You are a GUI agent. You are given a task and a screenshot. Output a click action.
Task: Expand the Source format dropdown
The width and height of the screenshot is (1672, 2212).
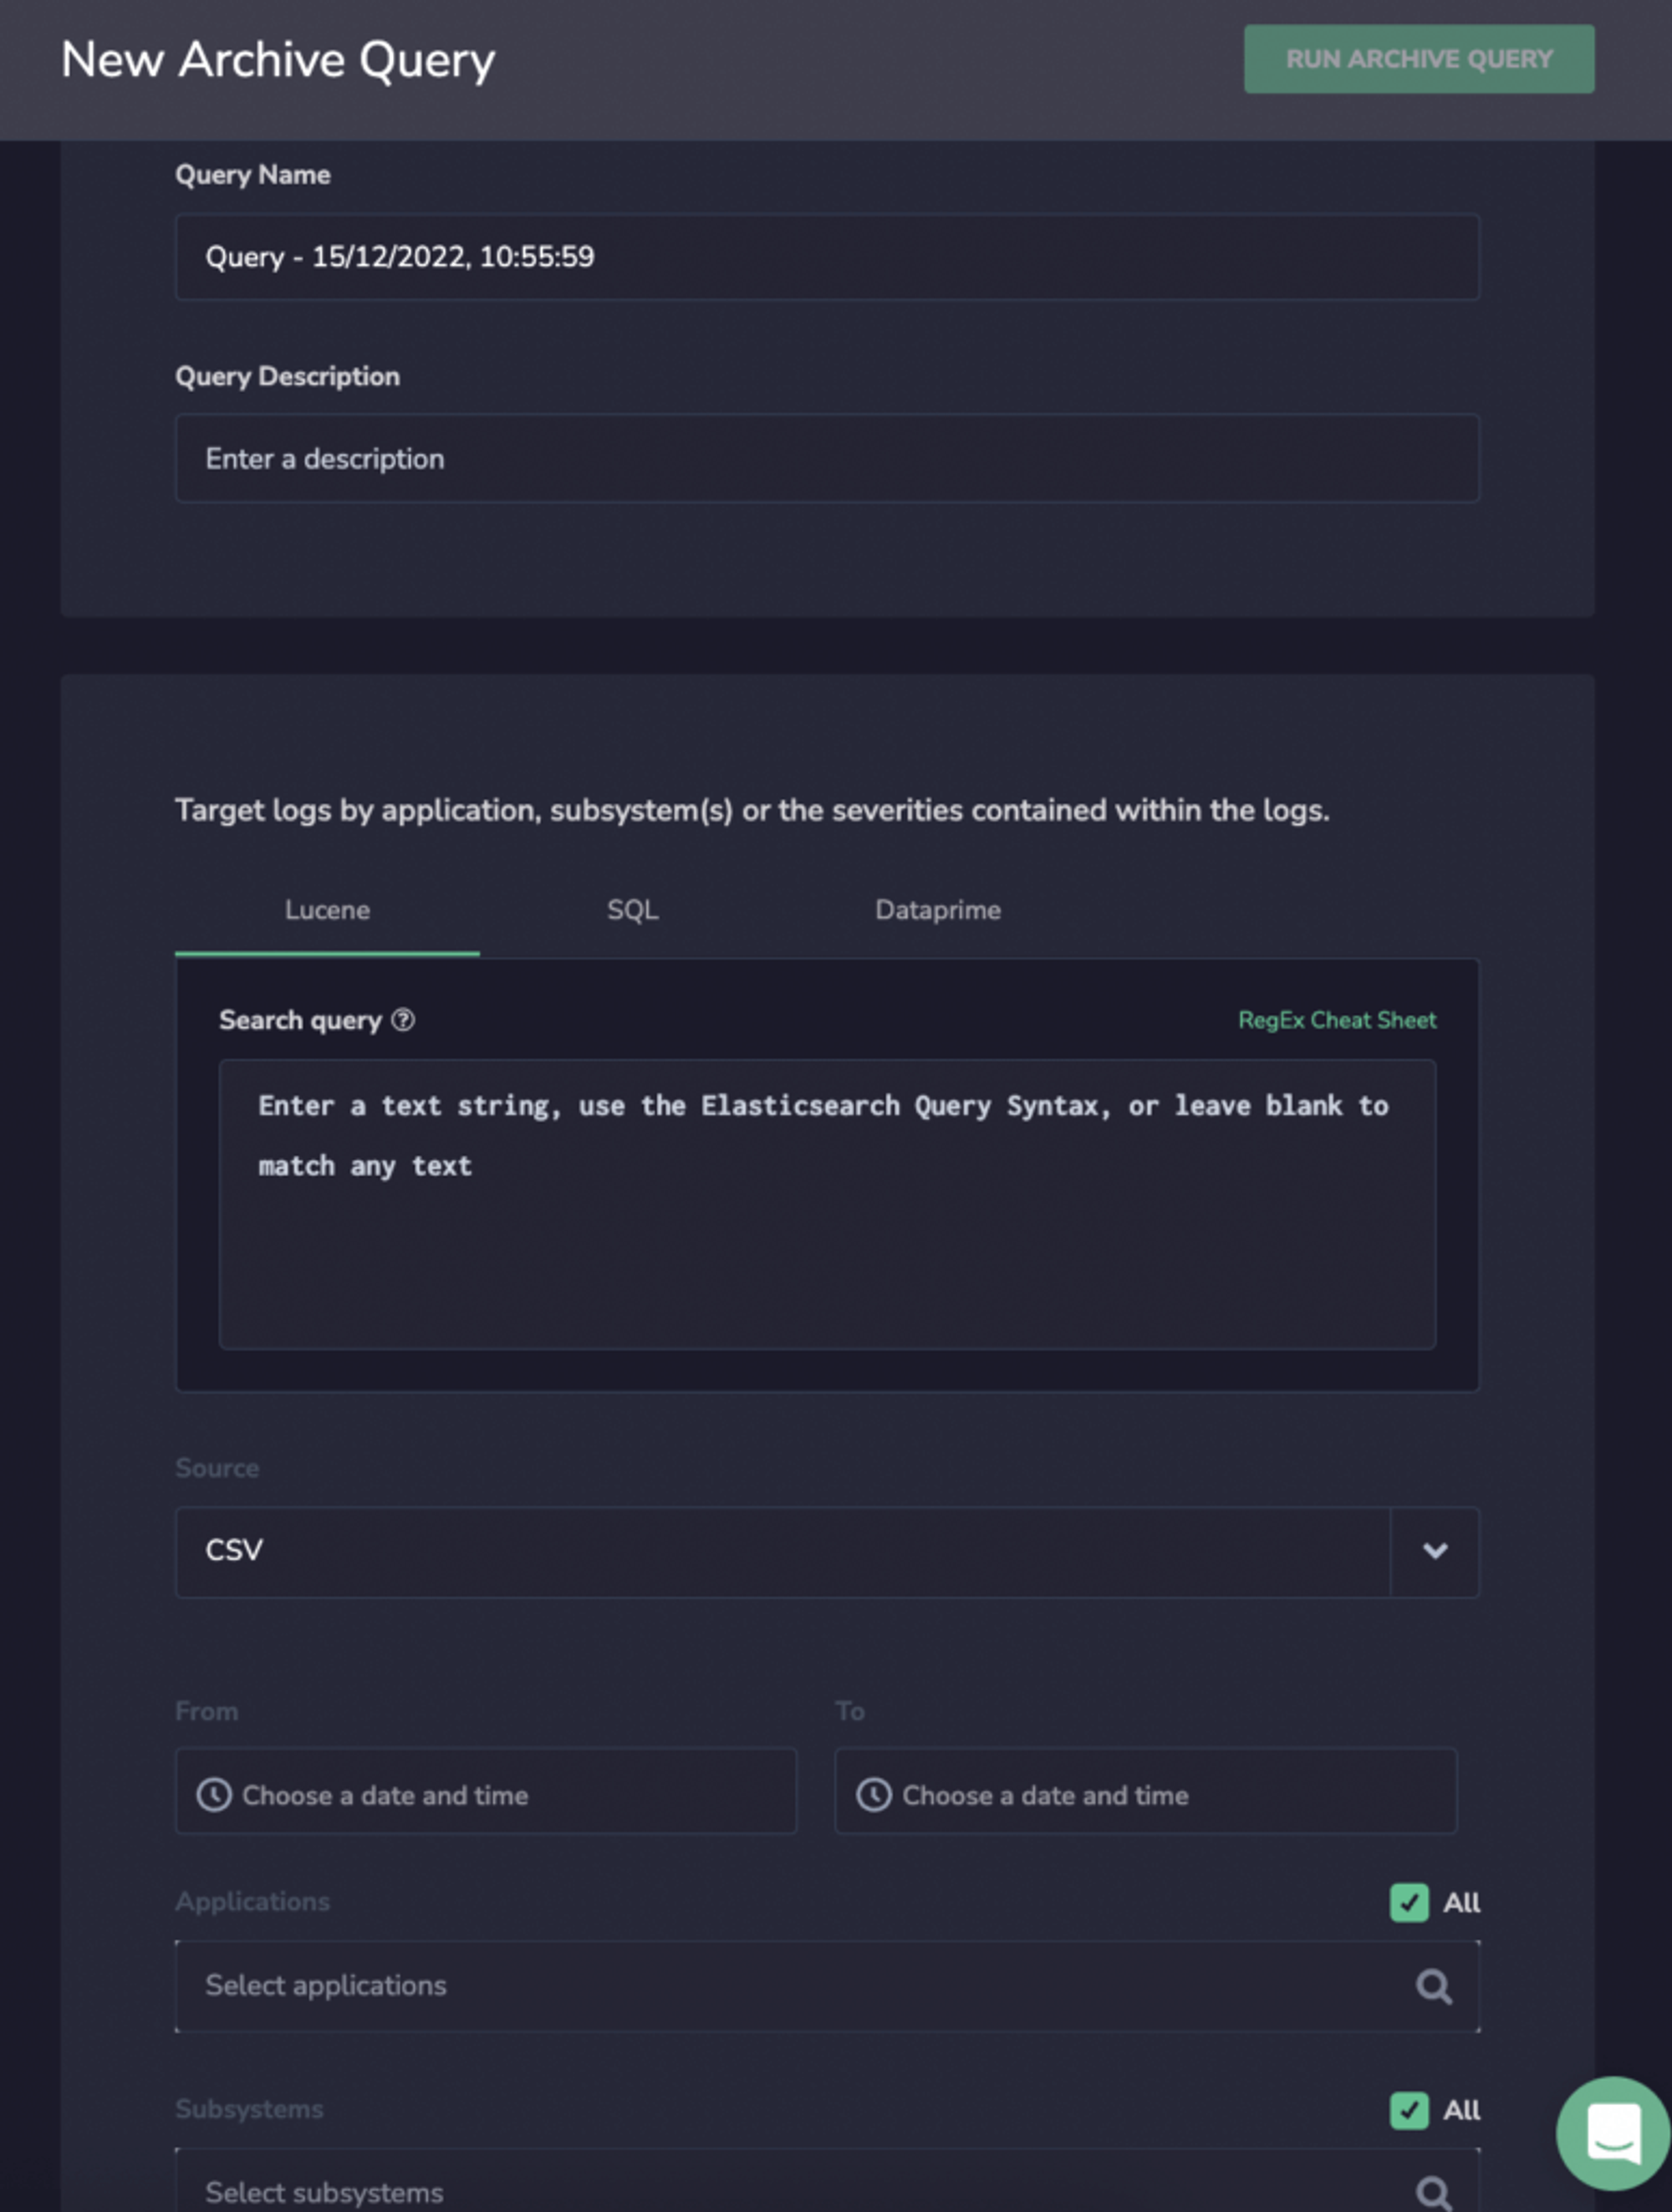pos(1436,1550)
